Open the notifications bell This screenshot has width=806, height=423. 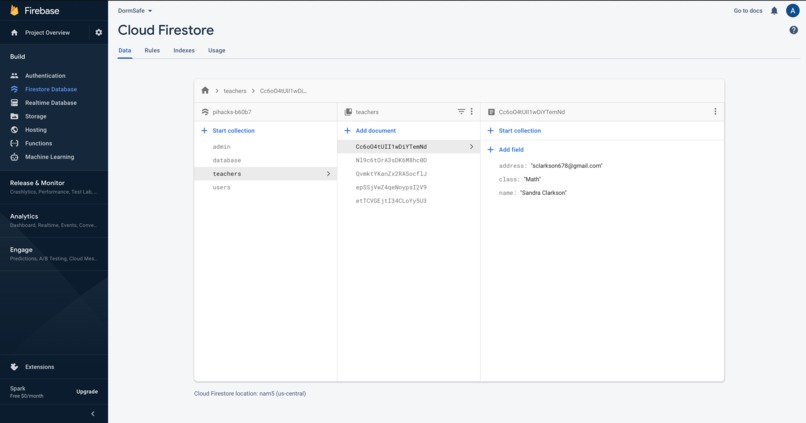point(774,11)
